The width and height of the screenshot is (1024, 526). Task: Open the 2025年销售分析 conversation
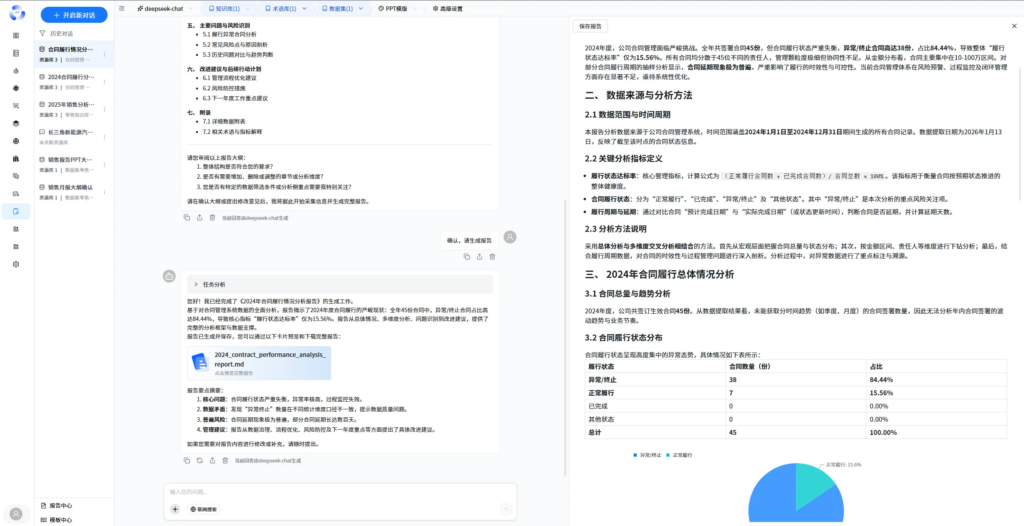[70, 104]
